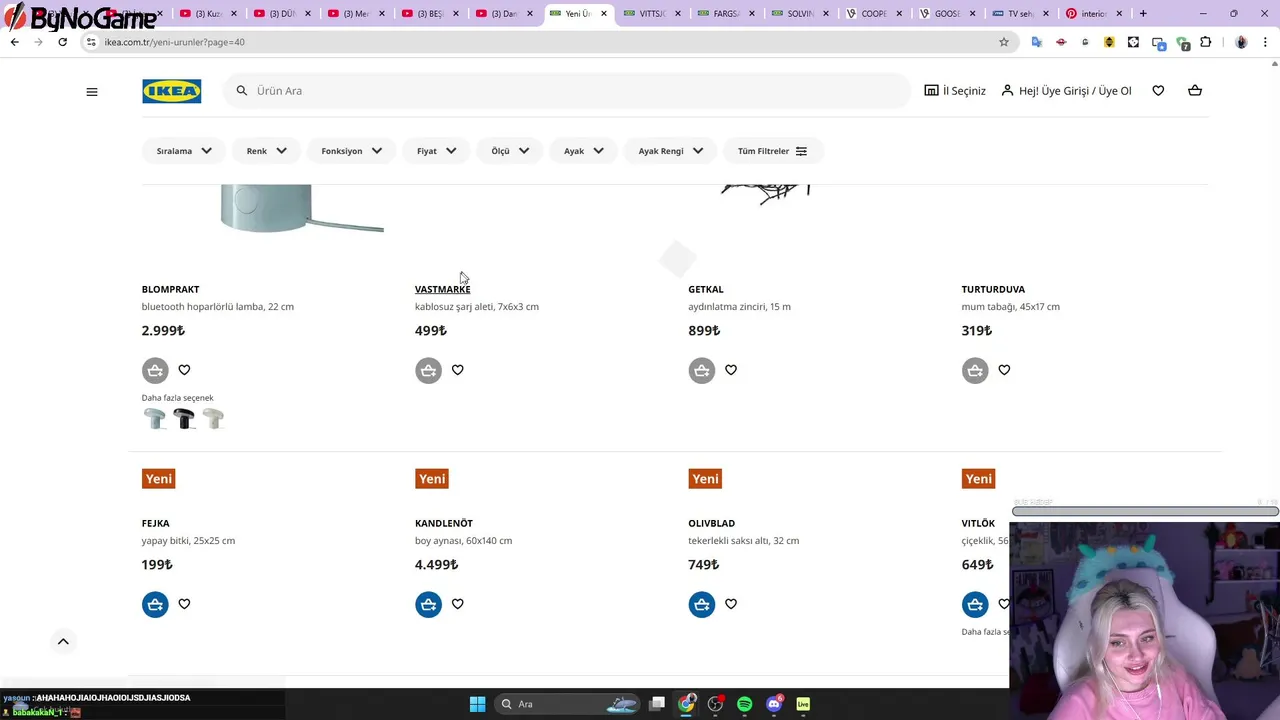The width and height of the screenshot is (1280, 720).
Task: Reload the page with browser refresh icon
Action: (x=62, y=42)
